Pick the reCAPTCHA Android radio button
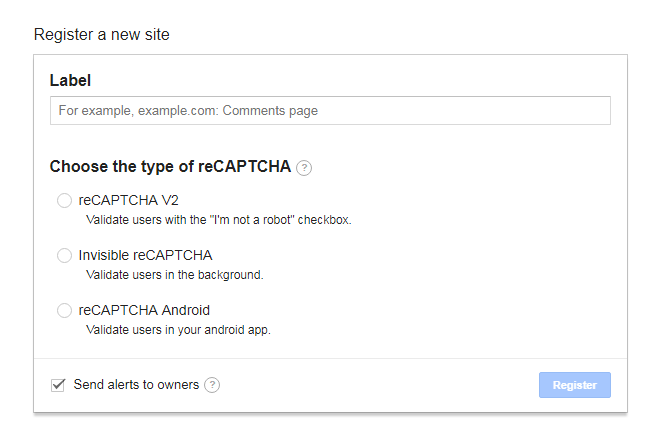 pyautogui.click(x=64, y=310)
